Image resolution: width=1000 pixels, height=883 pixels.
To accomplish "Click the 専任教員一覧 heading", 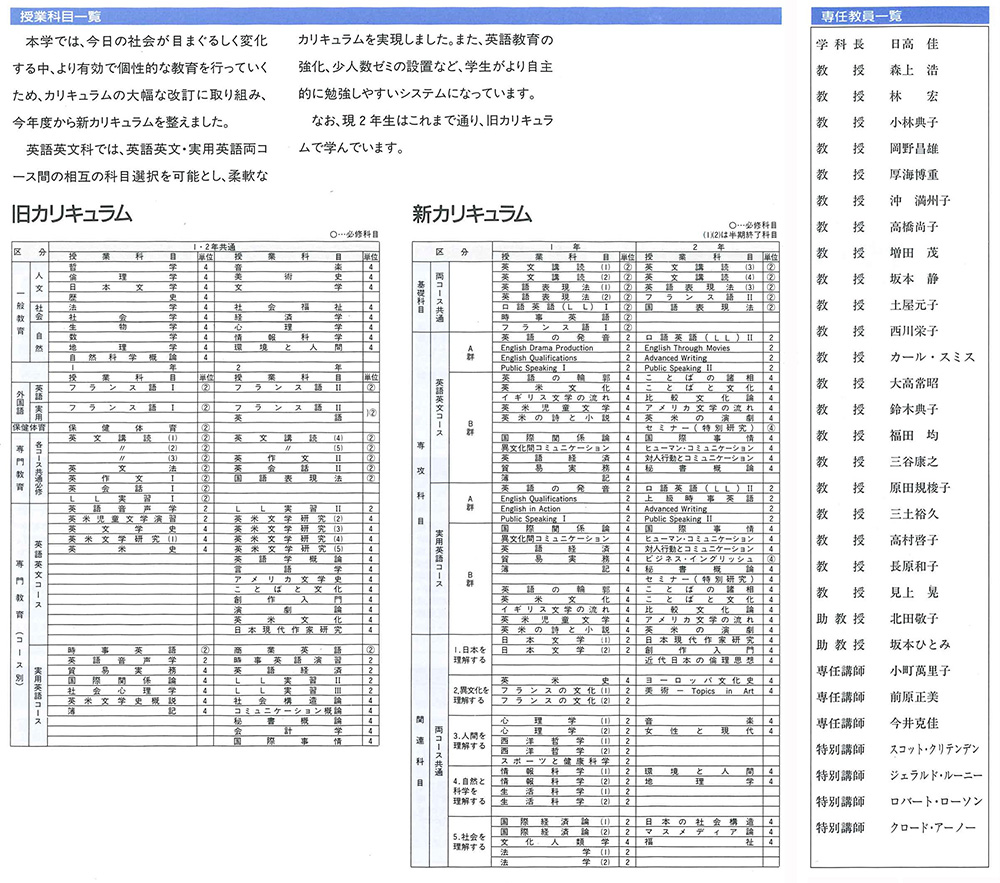I will [861, 16].
